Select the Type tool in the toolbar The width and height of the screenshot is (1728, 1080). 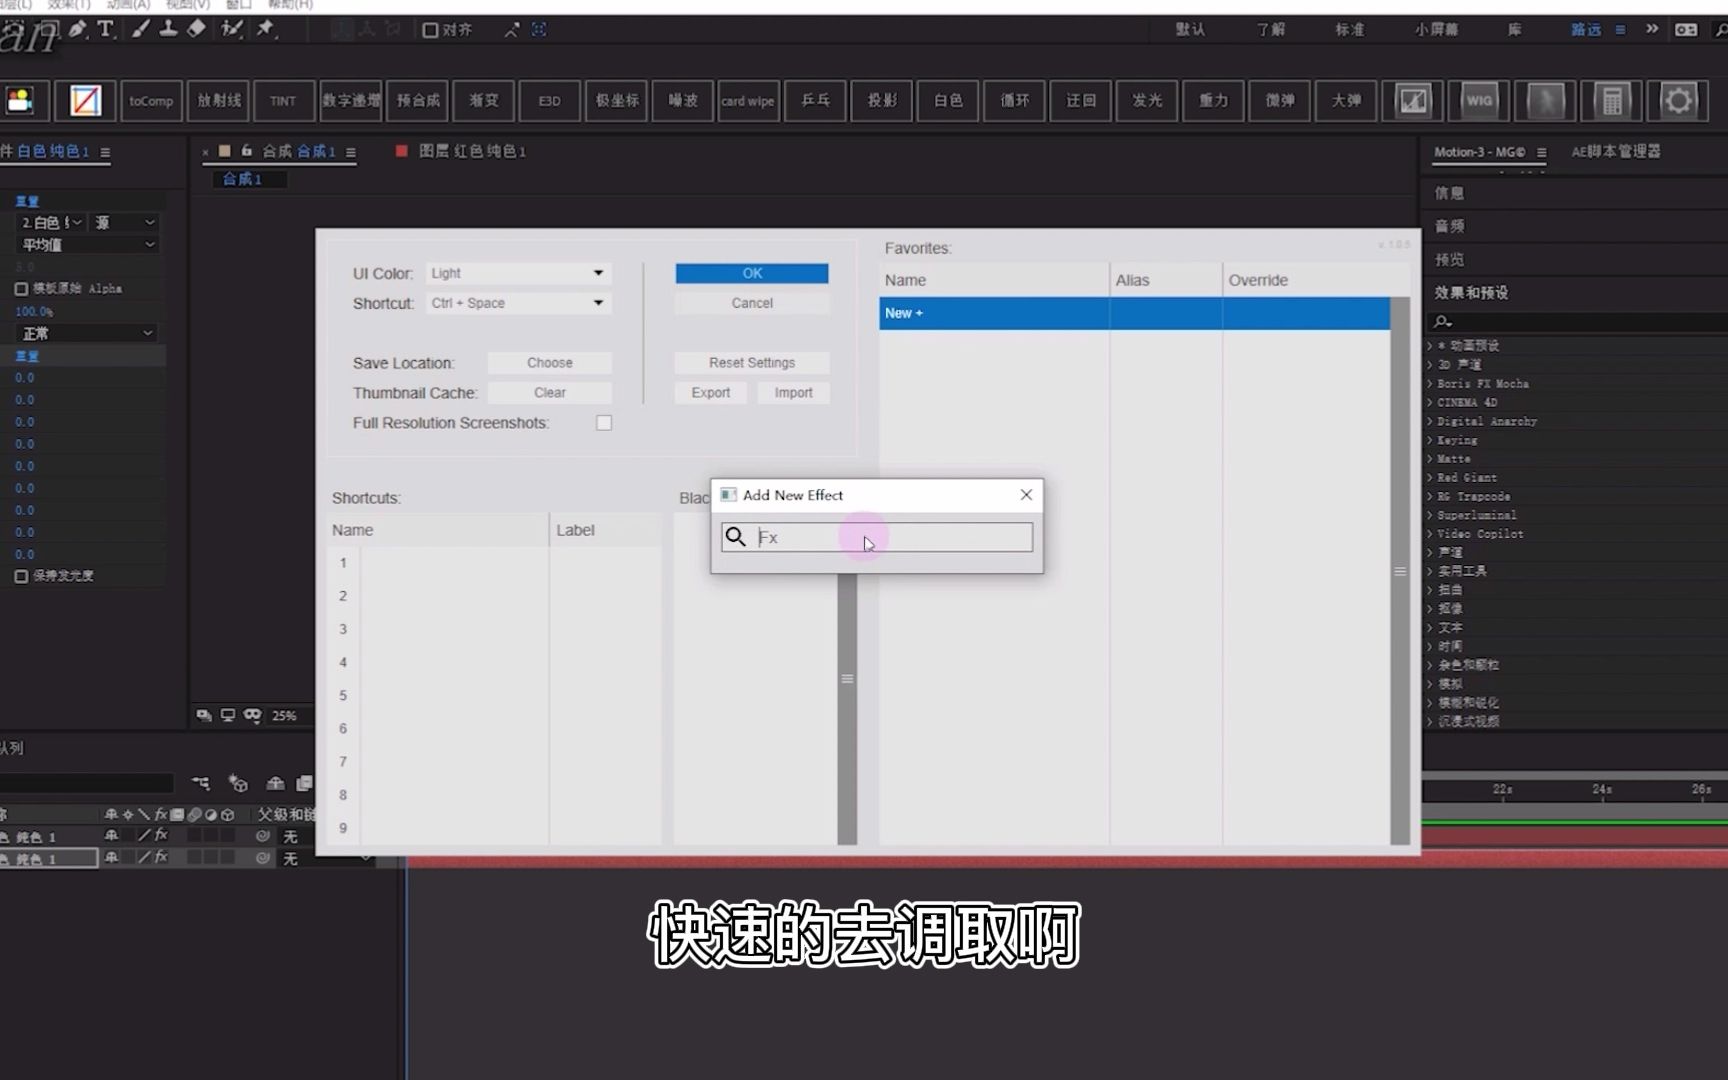tap(105, 29)
